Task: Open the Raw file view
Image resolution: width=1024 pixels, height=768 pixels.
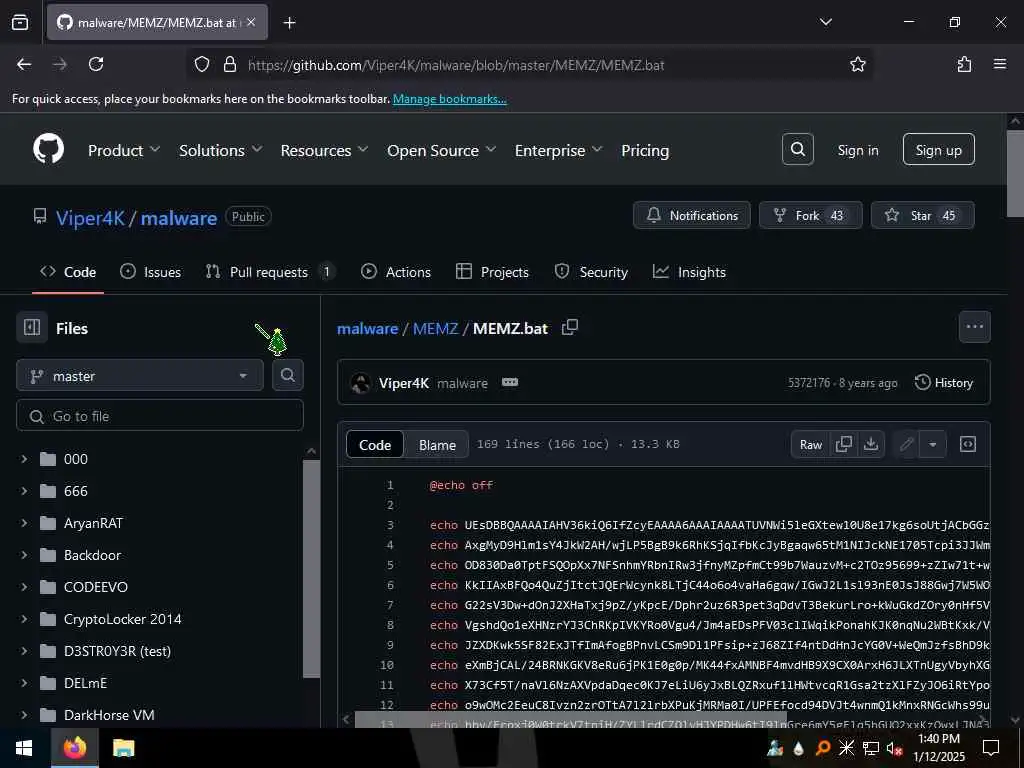Action: click(x=810, y=444)
